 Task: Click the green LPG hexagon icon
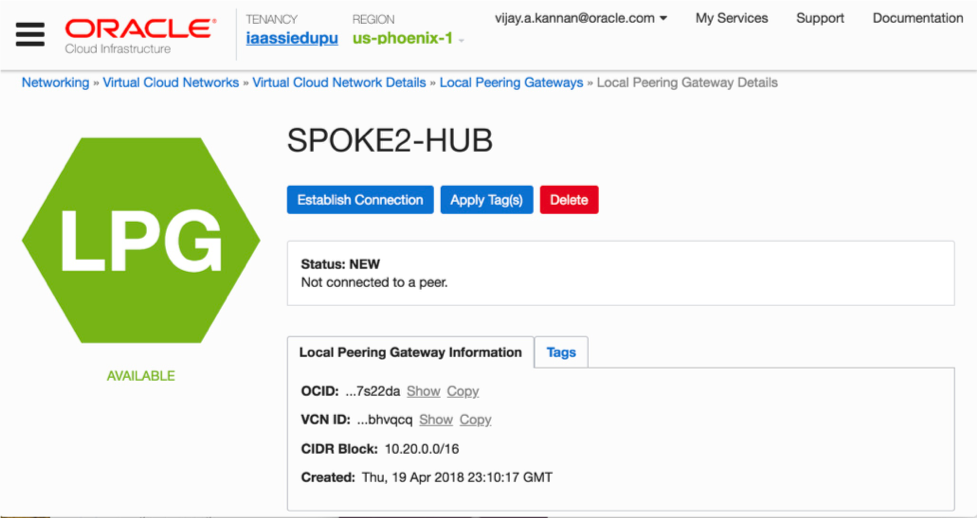point(141,240)
